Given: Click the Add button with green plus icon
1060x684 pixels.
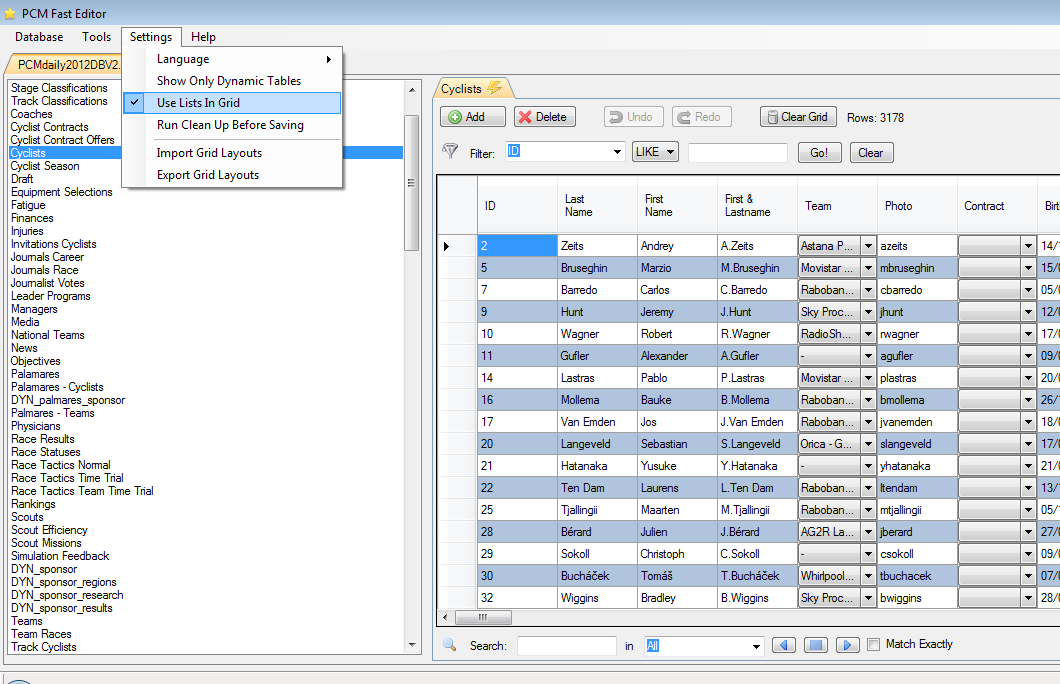Looking at the screenshot, I should pos(473,117).
